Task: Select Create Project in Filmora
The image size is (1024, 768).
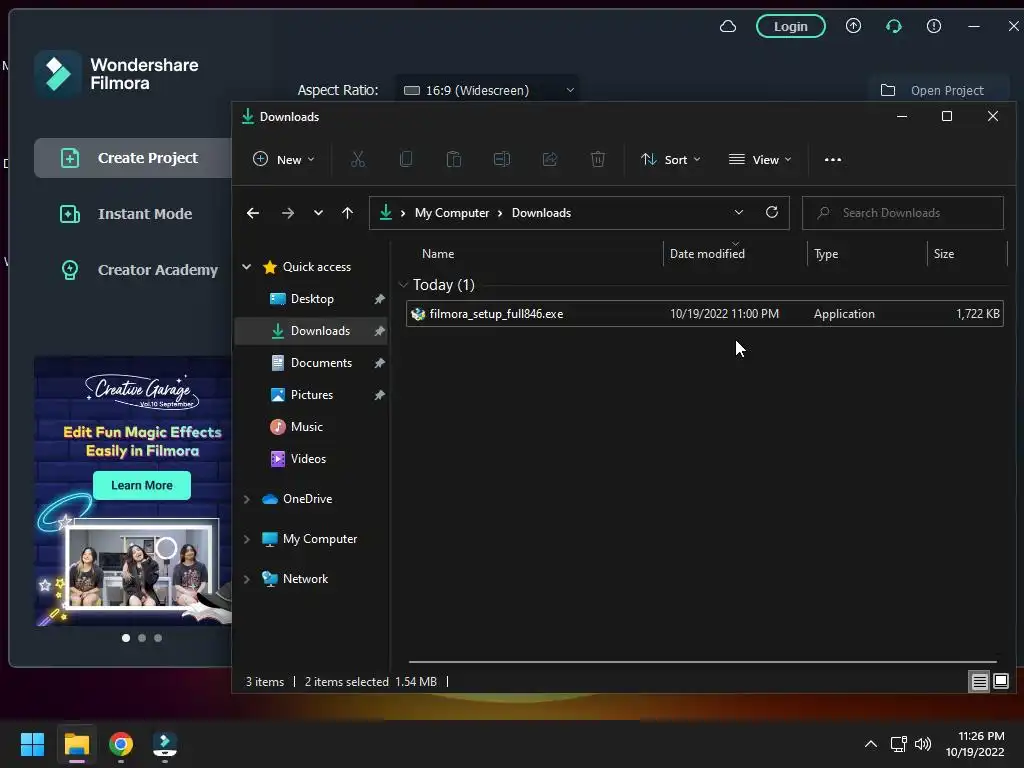Action: pos(133,158)
